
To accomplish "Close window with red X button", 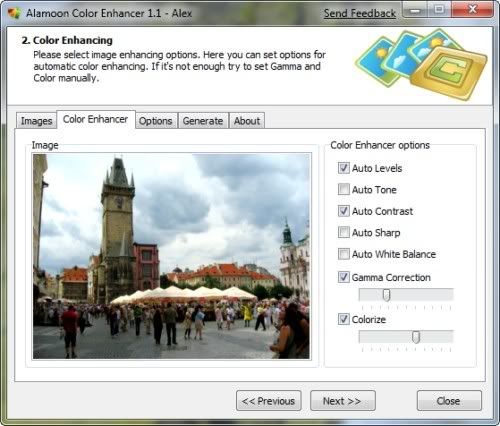I will tap(472, 10).
